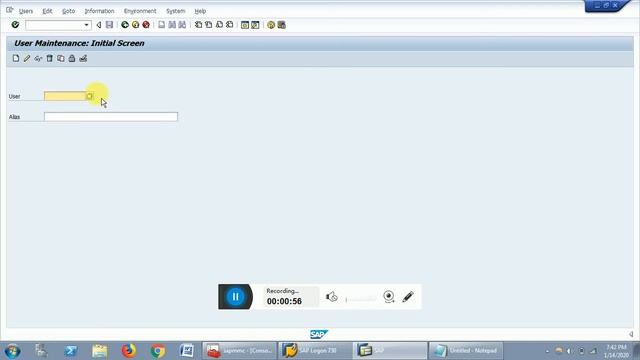Image resolution: width=640 pixels, height=360 pixels.
Task: Click the Find Next binoculars icon
Action: (182, 25)
